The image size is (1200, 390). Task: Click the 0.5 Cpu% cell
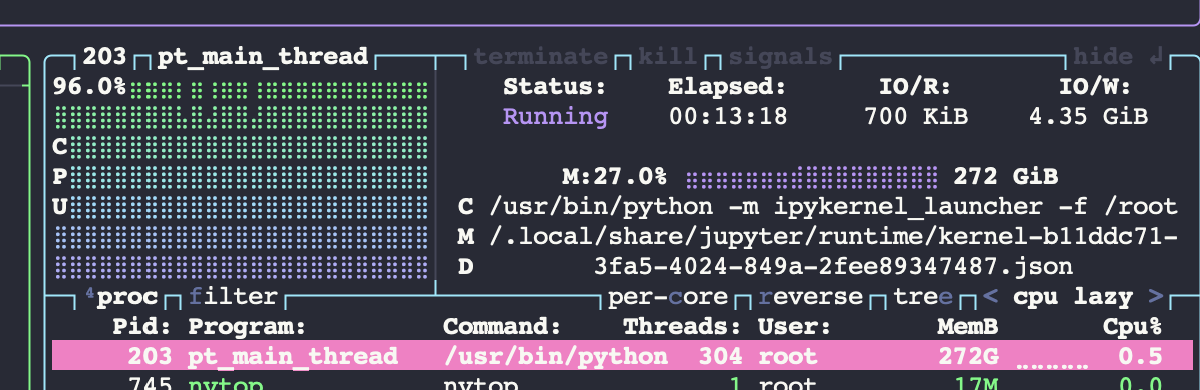1140,357
